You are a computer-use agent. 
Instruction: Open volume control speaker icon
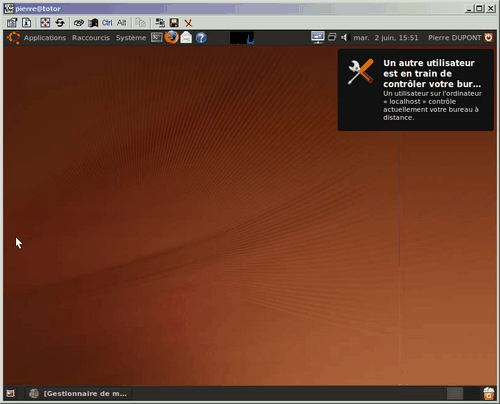click(x=344, y=38)
